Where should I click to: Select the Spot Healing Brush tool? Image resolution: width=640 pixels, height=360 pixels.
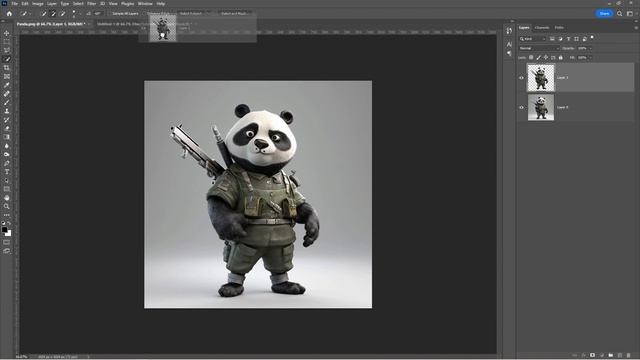click(7, 94)
